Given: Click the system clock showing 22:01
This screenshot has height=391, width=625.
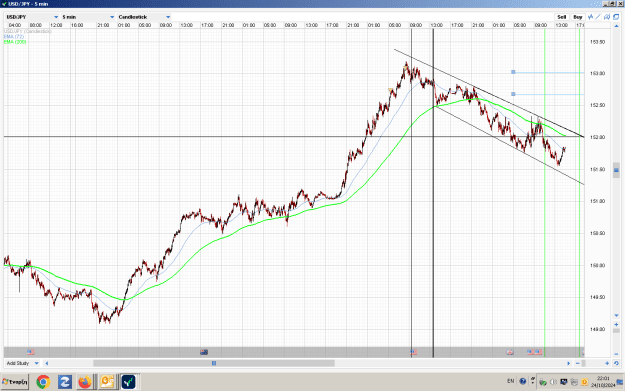Looking at the screenshot, I should point(603,378).
